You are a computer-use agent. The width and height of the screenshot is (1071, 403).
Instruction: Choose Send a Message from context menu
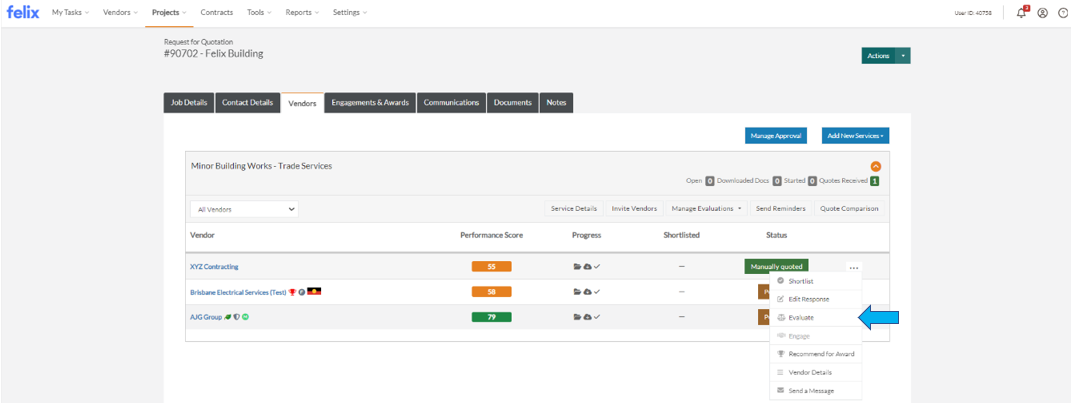coord(816,391)
